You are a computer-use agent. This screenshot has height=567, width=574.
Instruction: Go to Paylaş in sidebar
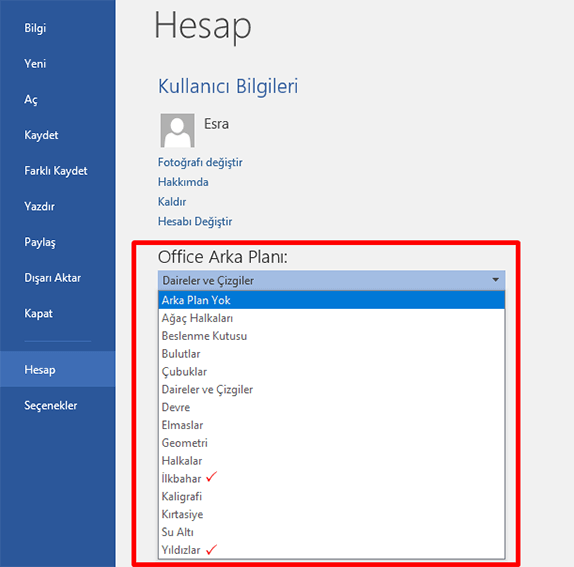coord(40,242)
